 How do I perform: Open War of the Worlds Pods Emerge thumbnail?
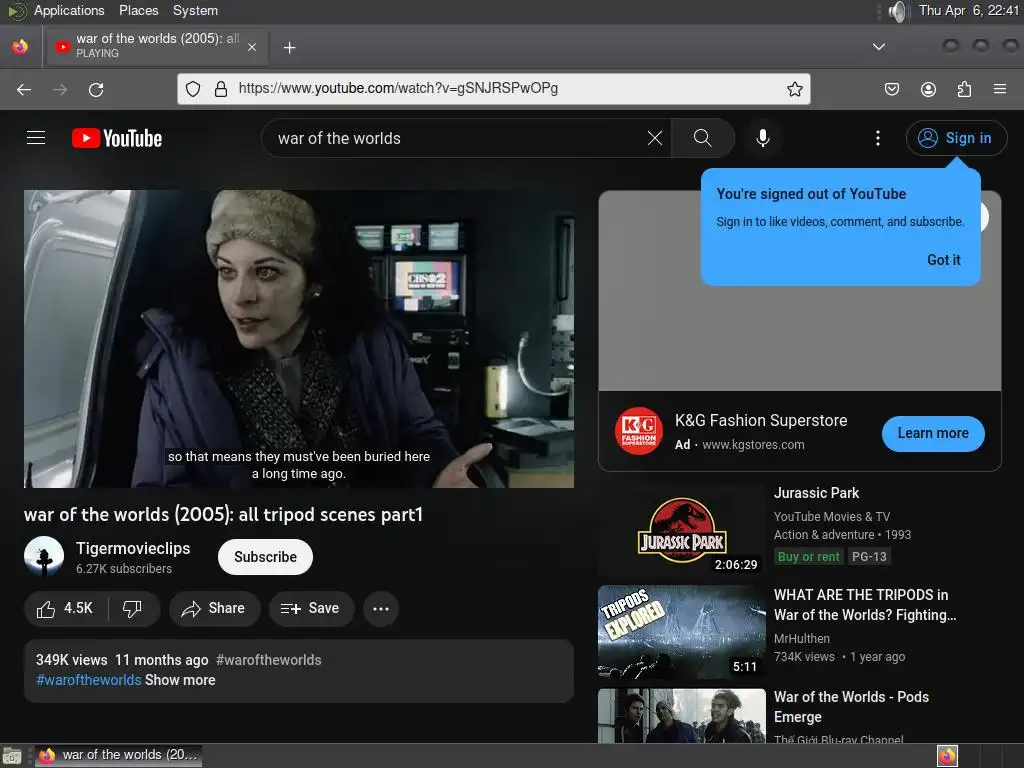pyautogui.click(x=682, y=715)
